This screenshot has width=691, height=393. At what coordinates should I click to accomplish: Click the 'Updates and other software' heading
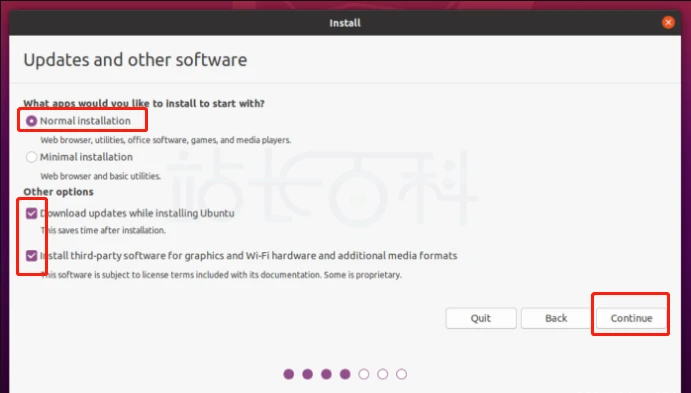point(135,60)
